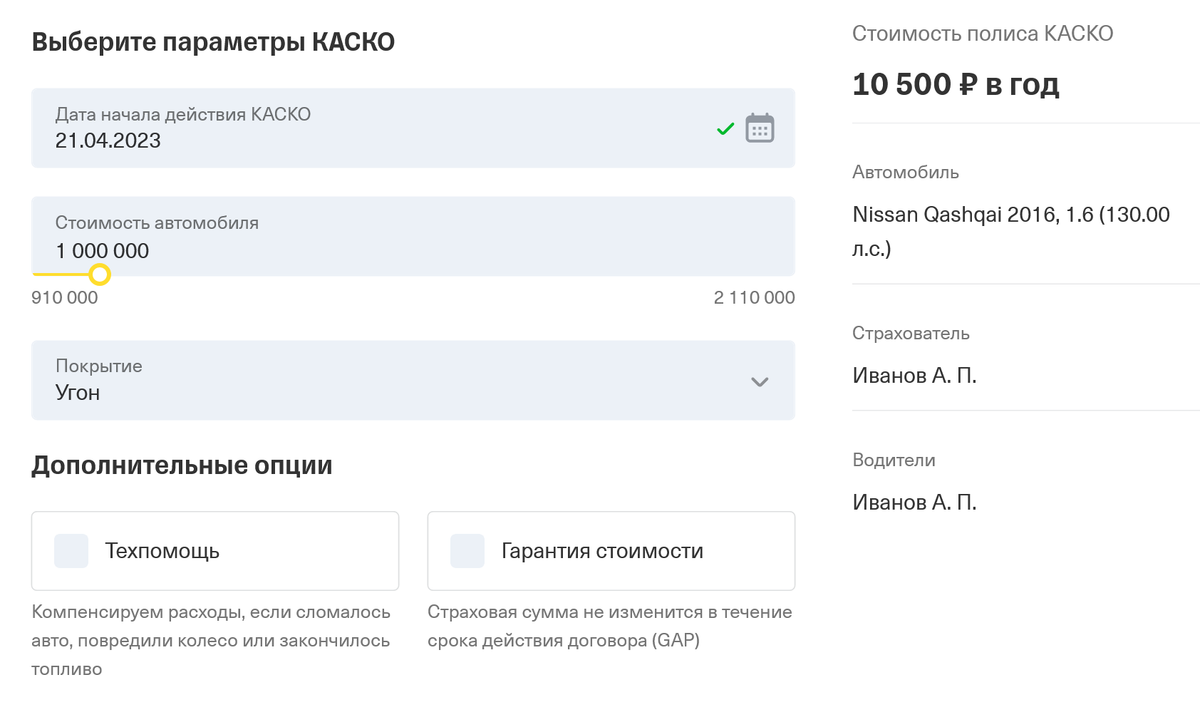
Task: Select the Nissan Qashqai 2016 car details
Action: 1010,230
